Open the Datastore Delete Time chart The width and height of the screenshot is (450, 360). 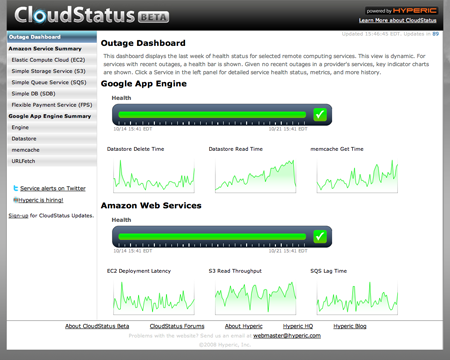tap(154, 175)
